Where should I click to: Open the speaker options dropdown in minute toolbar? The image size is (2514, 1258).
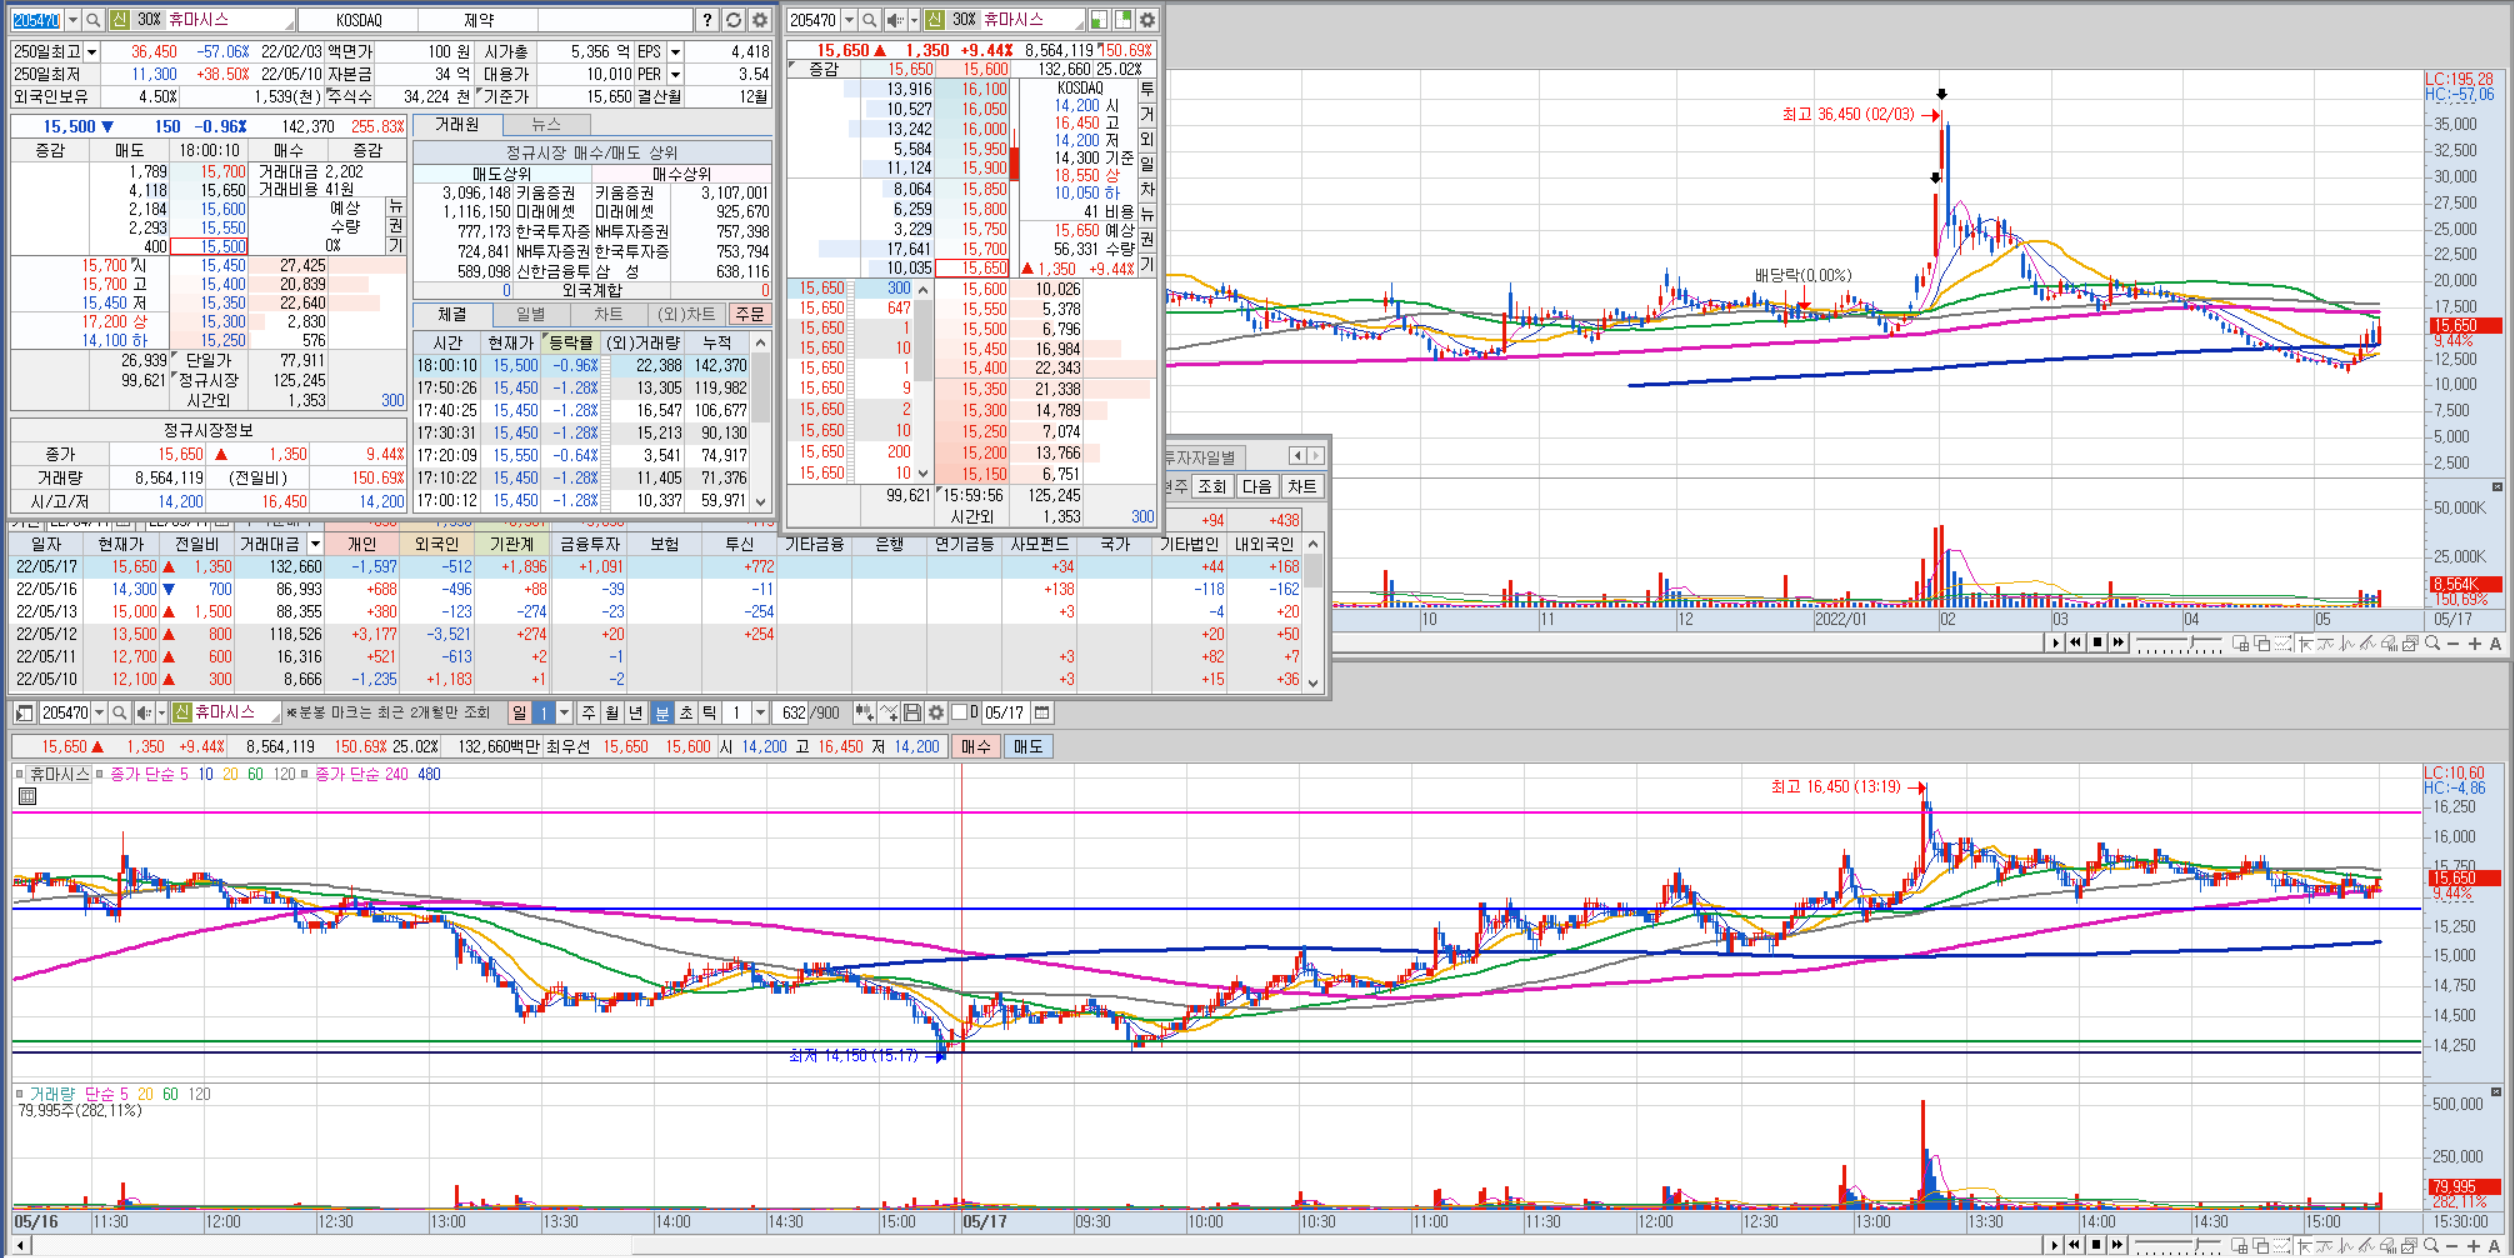coord(161,713)
